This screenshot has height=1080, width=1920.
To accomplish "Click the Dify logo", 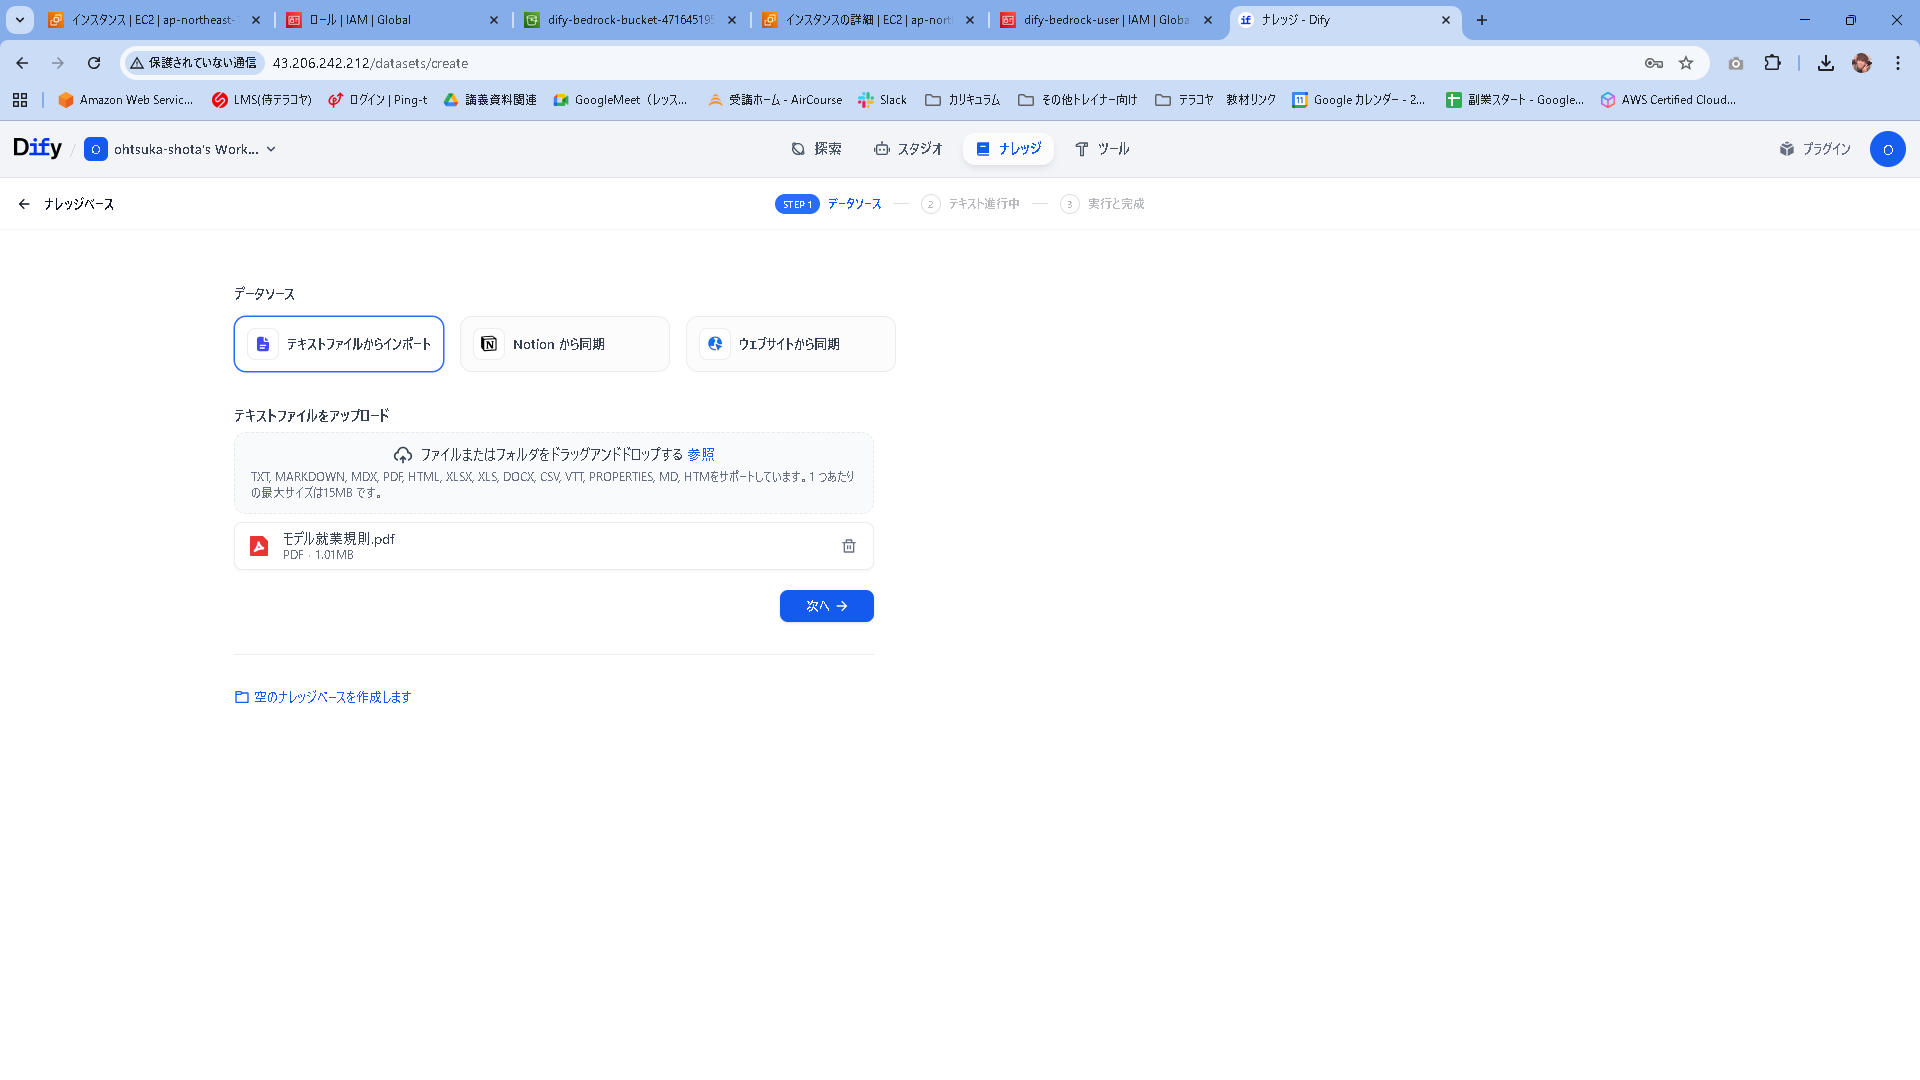I will [x=37, y=147].
